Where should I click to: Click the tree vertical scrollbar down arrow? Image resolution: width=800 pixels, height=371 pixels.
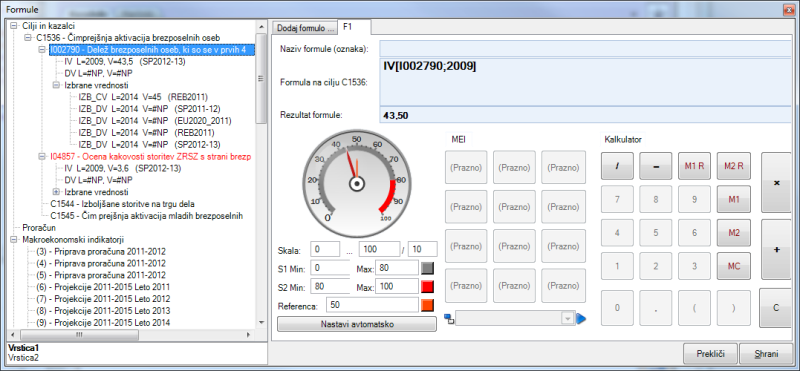coord(261,323)
